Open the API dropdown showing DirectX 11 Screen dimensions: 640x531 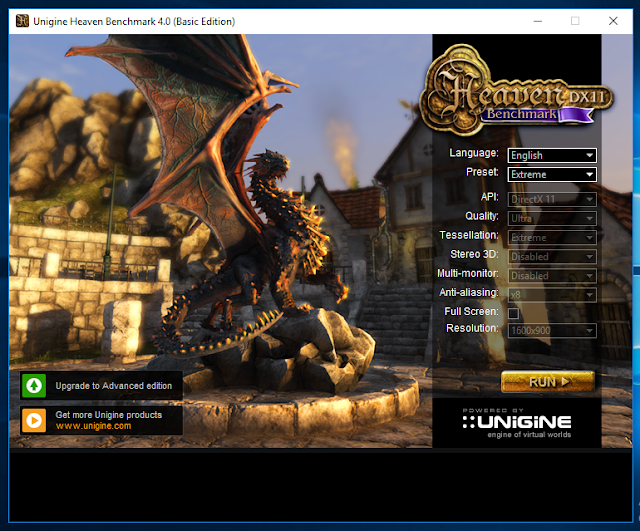552,199
